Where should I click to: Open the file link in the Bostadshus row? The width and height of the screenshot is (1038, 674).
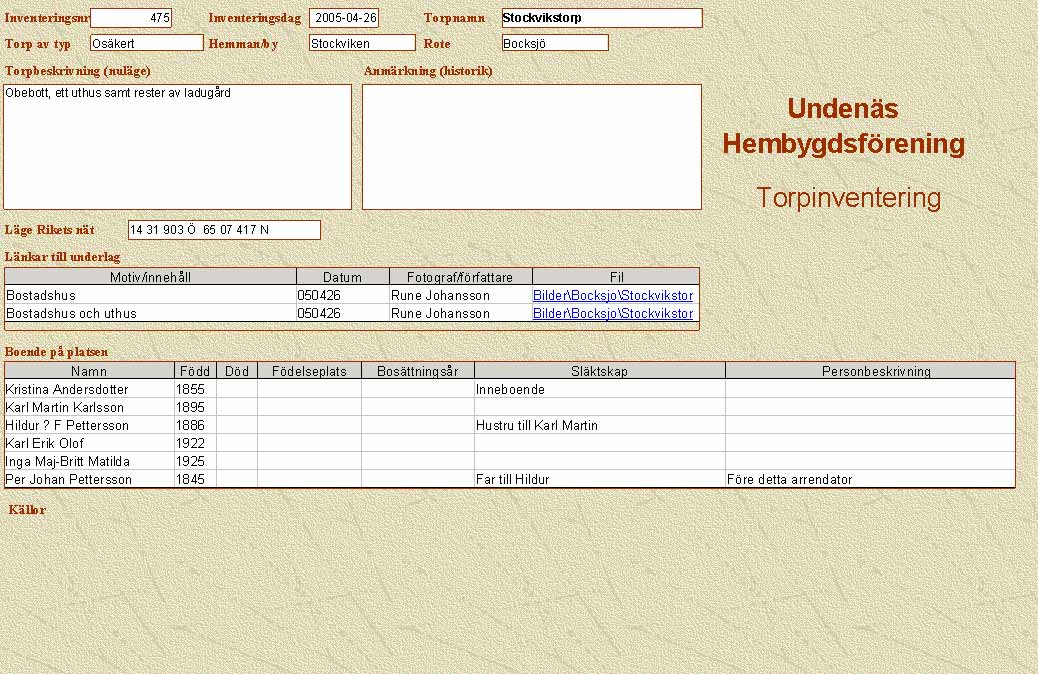(x=612, y=296)
